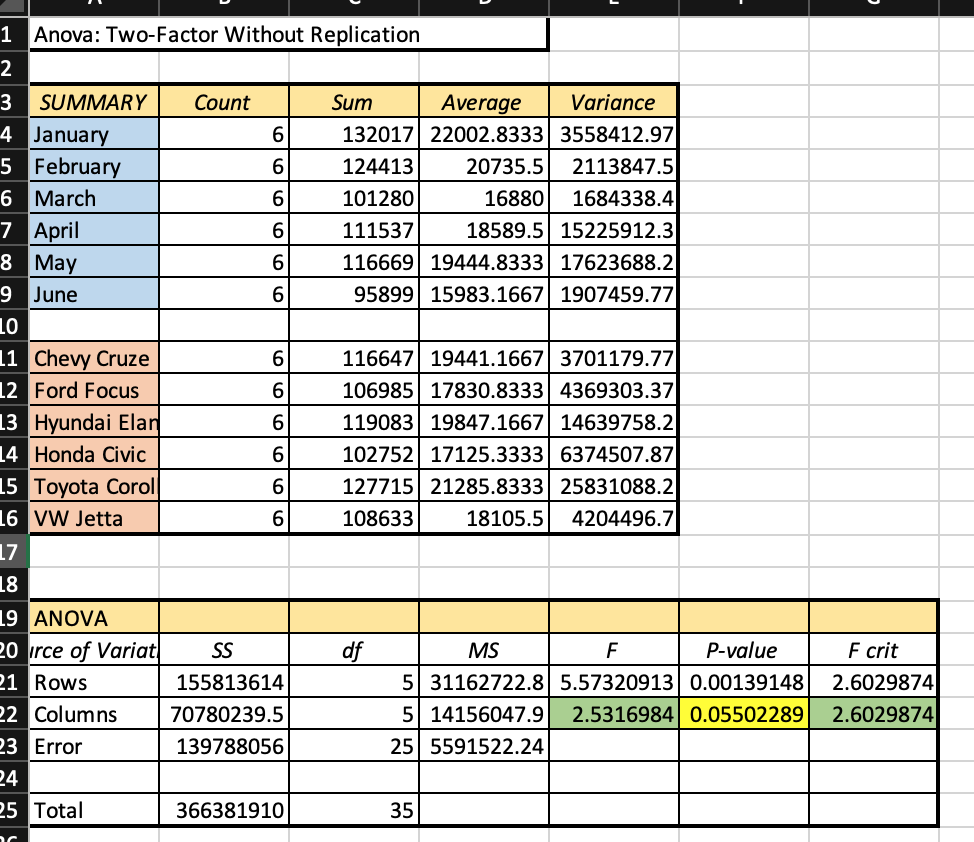Select the Count column header cell

click(222, 102)
